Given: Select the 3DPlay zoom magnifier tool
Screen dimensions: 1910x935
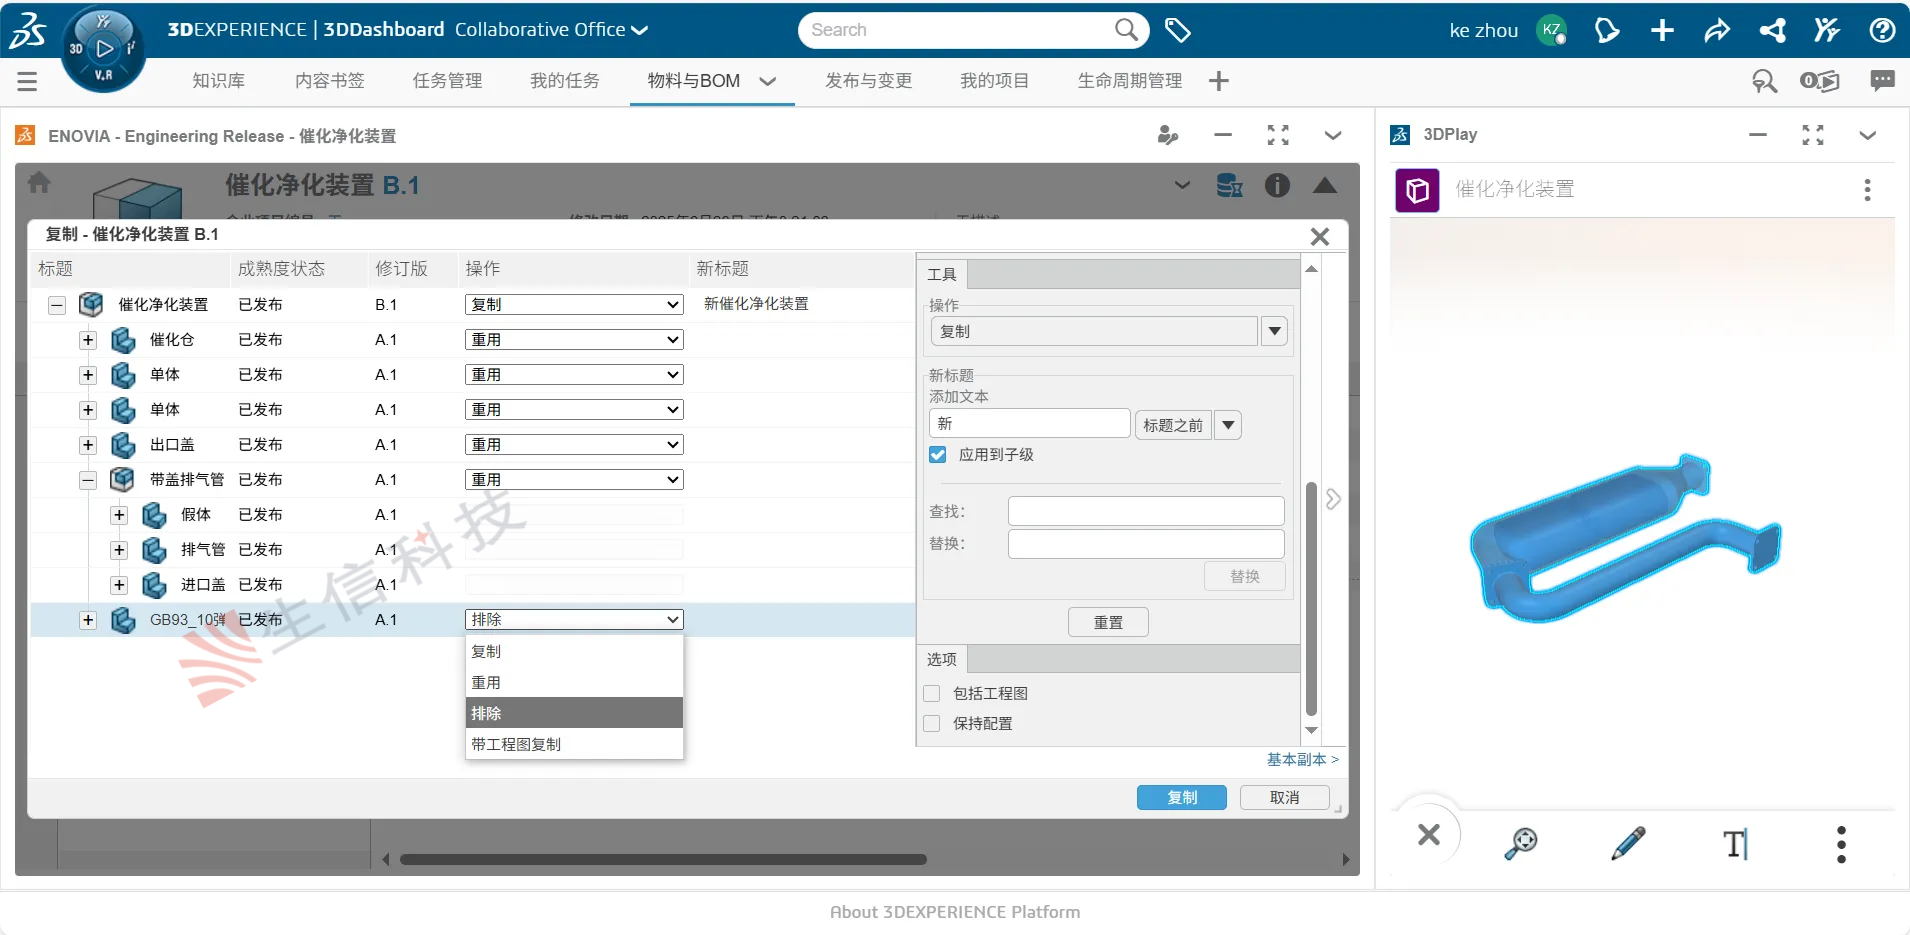Looking at the screenshot, I should [1521, 843].
